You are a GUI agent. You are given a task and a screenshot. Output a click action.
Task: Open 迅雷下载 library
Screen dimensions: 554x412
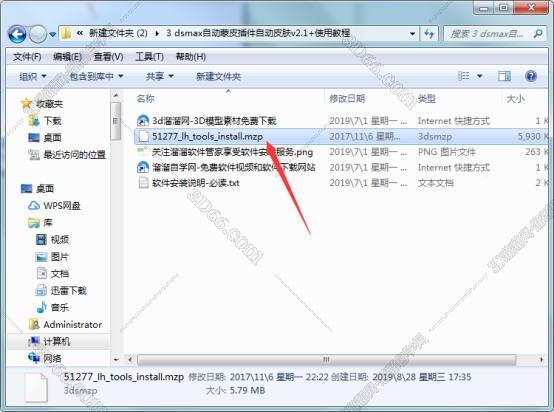tap(69, 290)
